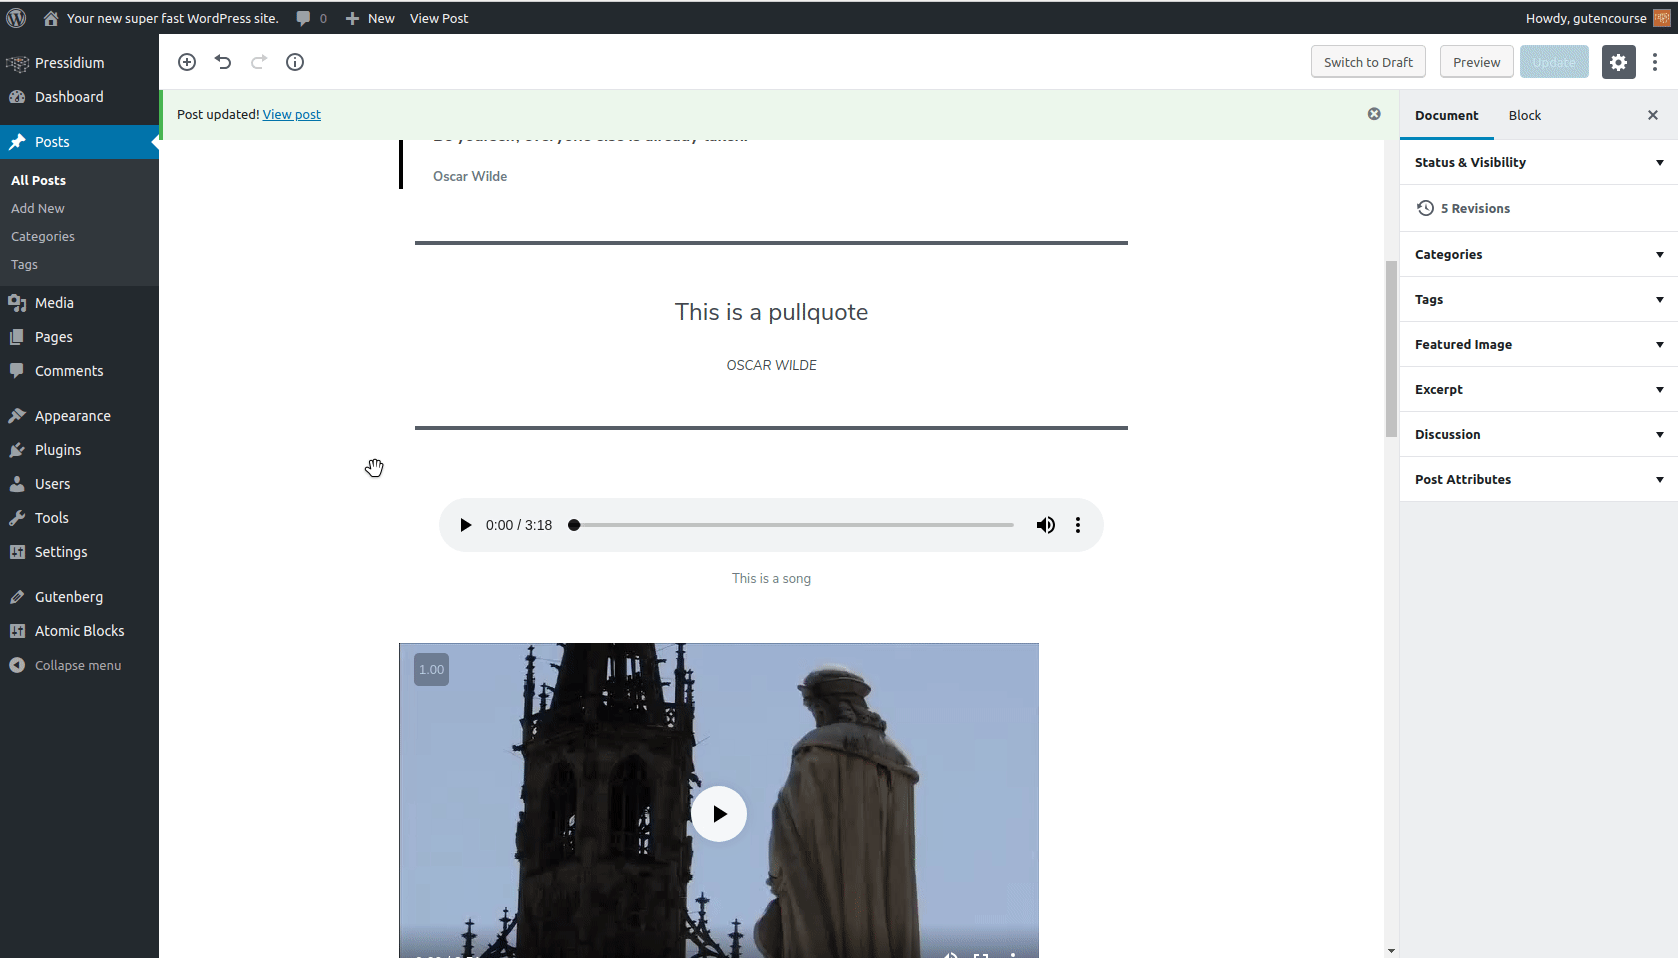Redo the last change
Screen dimensions: 1678x958
click(259, 62)
